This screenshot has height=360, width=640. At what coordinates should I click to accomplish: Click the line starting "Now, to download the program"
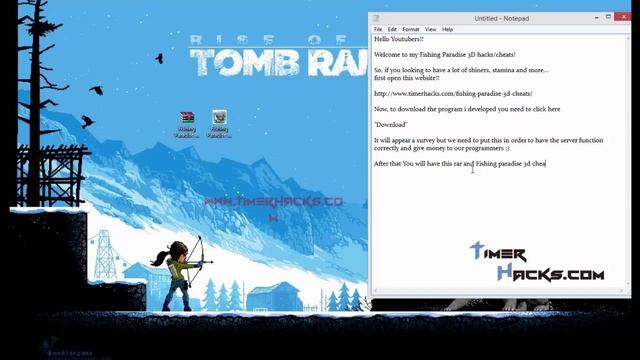[x=467, y=109]
